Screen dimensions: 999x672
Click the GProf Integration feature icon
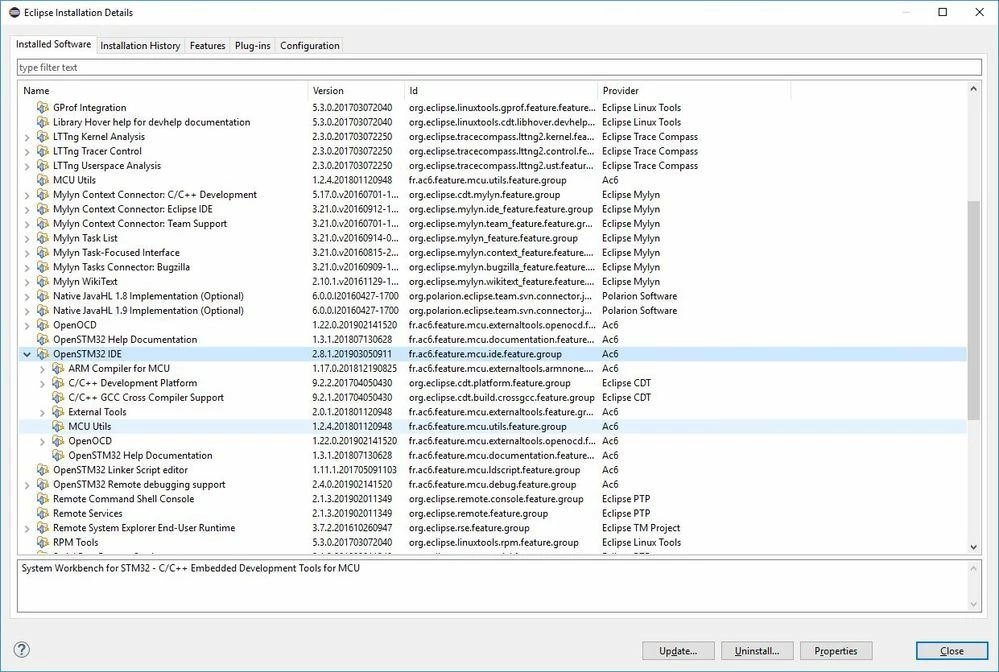[43, 108]
